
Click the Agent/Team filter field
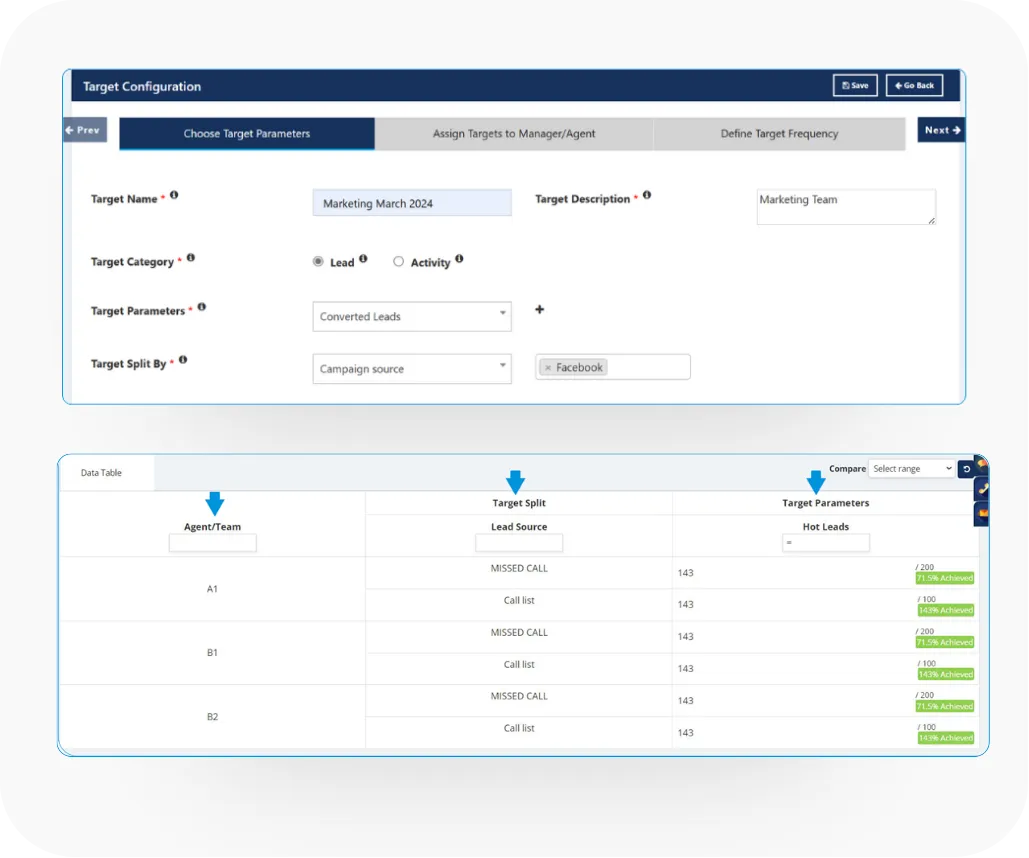pos(213,542)
